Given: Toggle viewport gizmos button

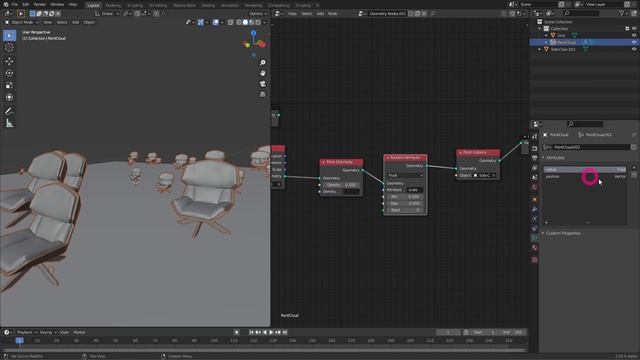Looking at the screenshot, I should click(x=200, y=22).
